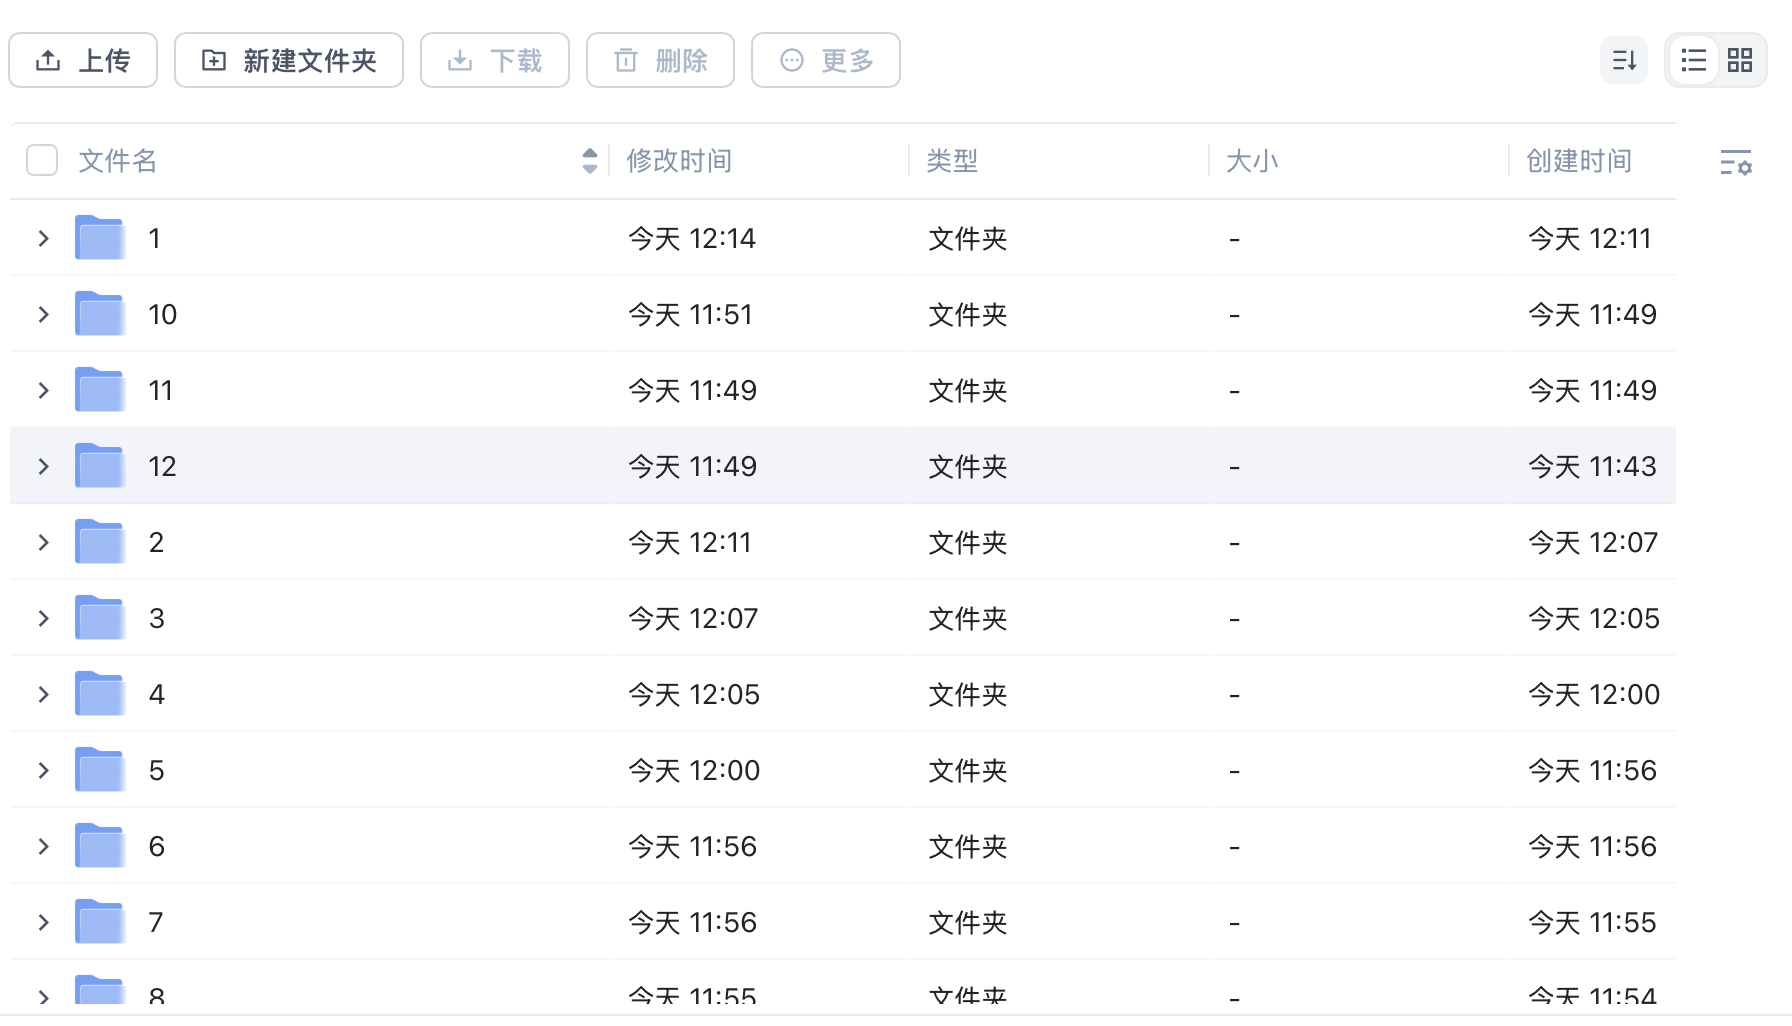Switch to grid view
1792x1026 pixels.
tap(1740, 61)
